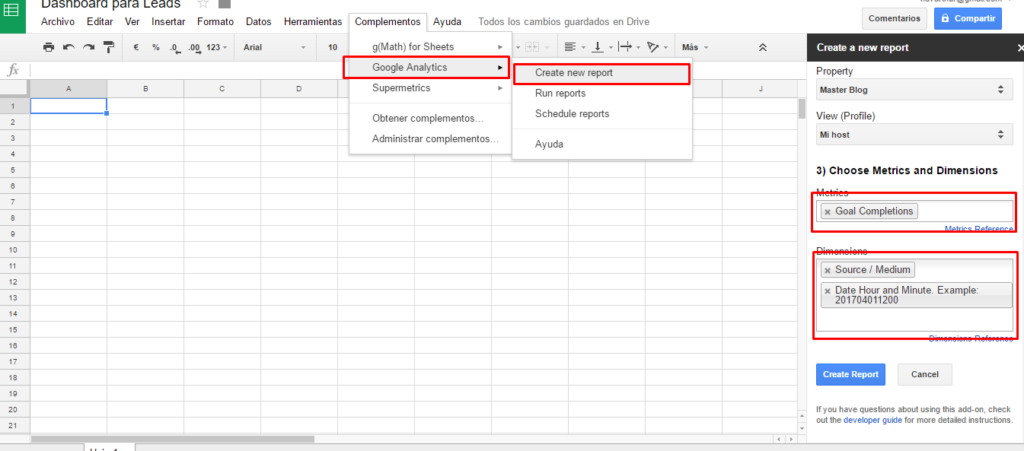The height and width of the screenshot is (451, 1024).
Task: Click the folder icon beside title
Action: tap(225, 4)
